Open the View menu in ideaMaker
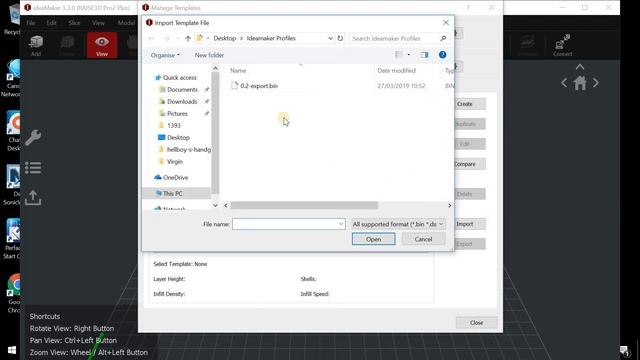The height and width of the screenshot is (360, 640). pos(98,23)
